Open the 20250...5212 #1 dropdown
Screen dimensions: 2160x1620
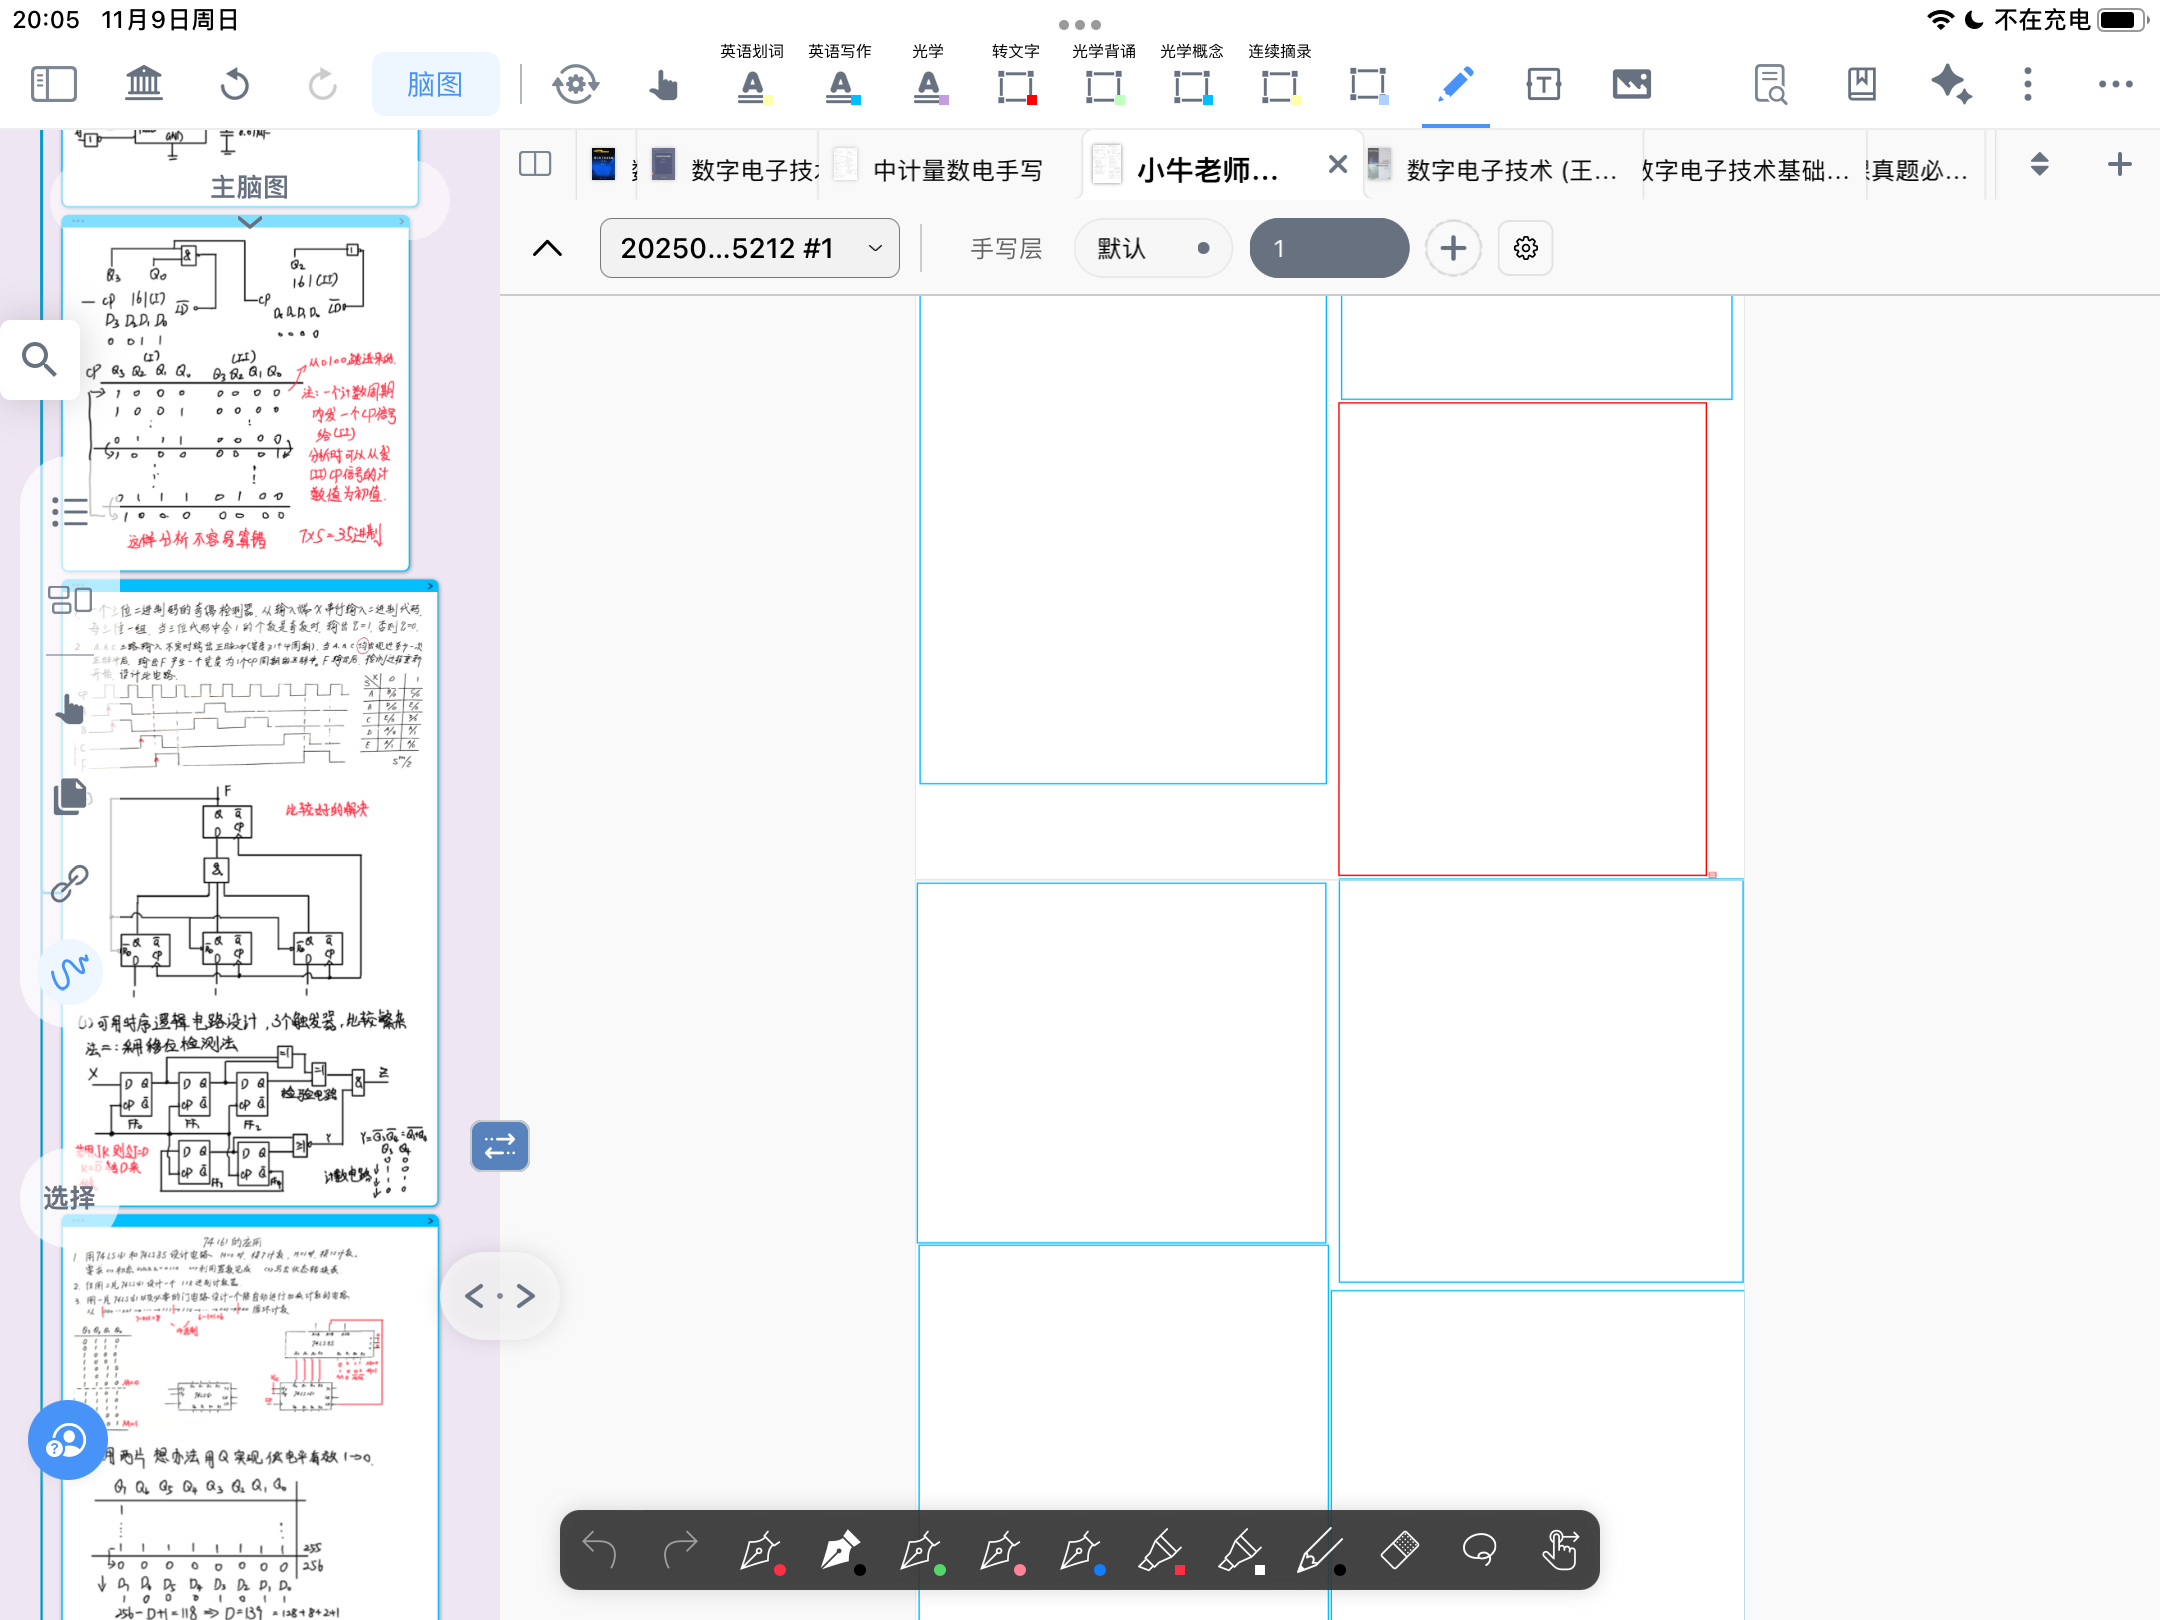pos(749,248)
